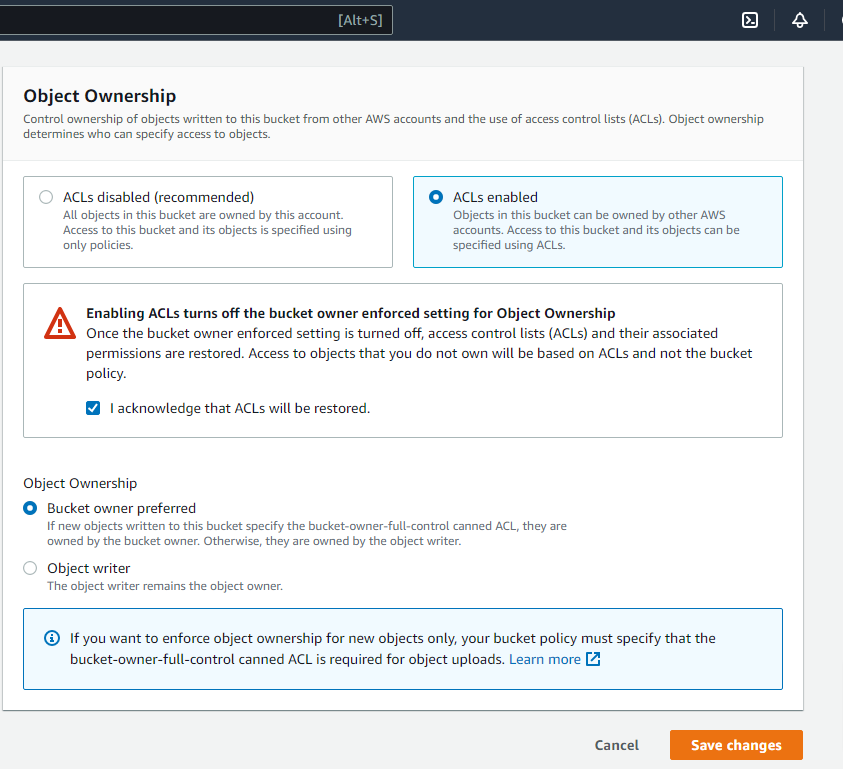Image resolution: width=843 pixels, height=769 pixels.
Task: Click the Object Ownership panel heading
Action: pyautogui.click(x=99, y=96)
